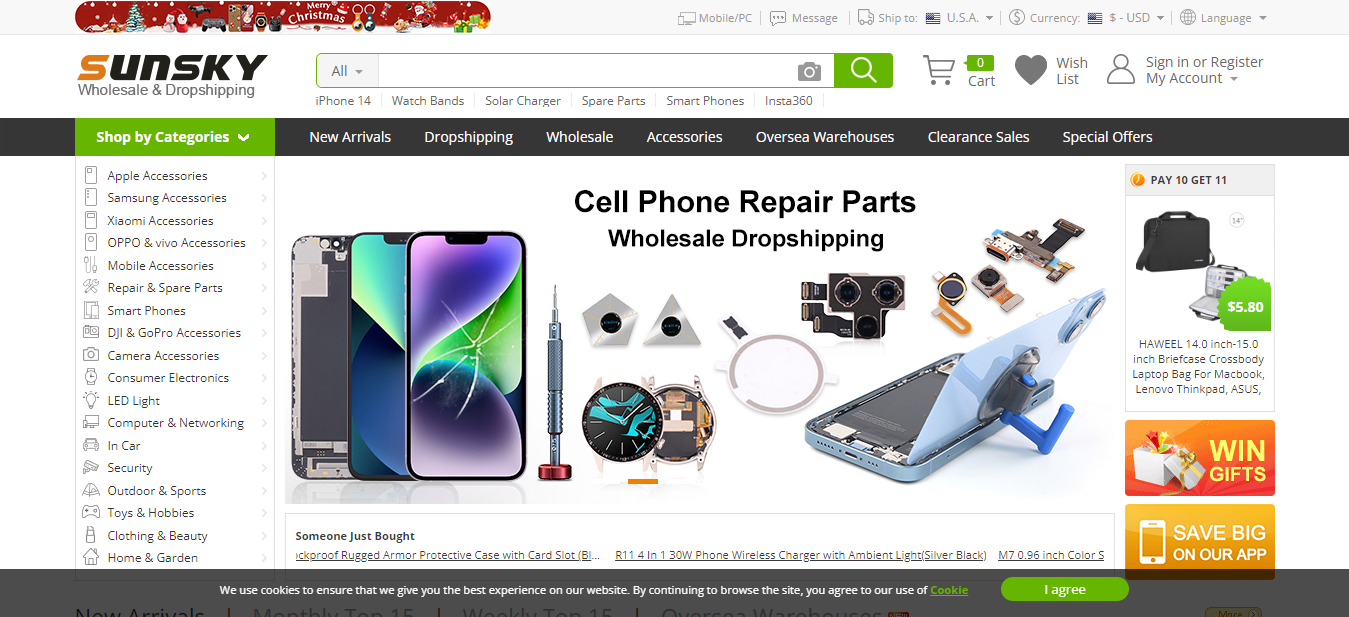Expand Shop by Categories menu
The width and height of the screenshot is (1349, 617).
coord(174,137)
